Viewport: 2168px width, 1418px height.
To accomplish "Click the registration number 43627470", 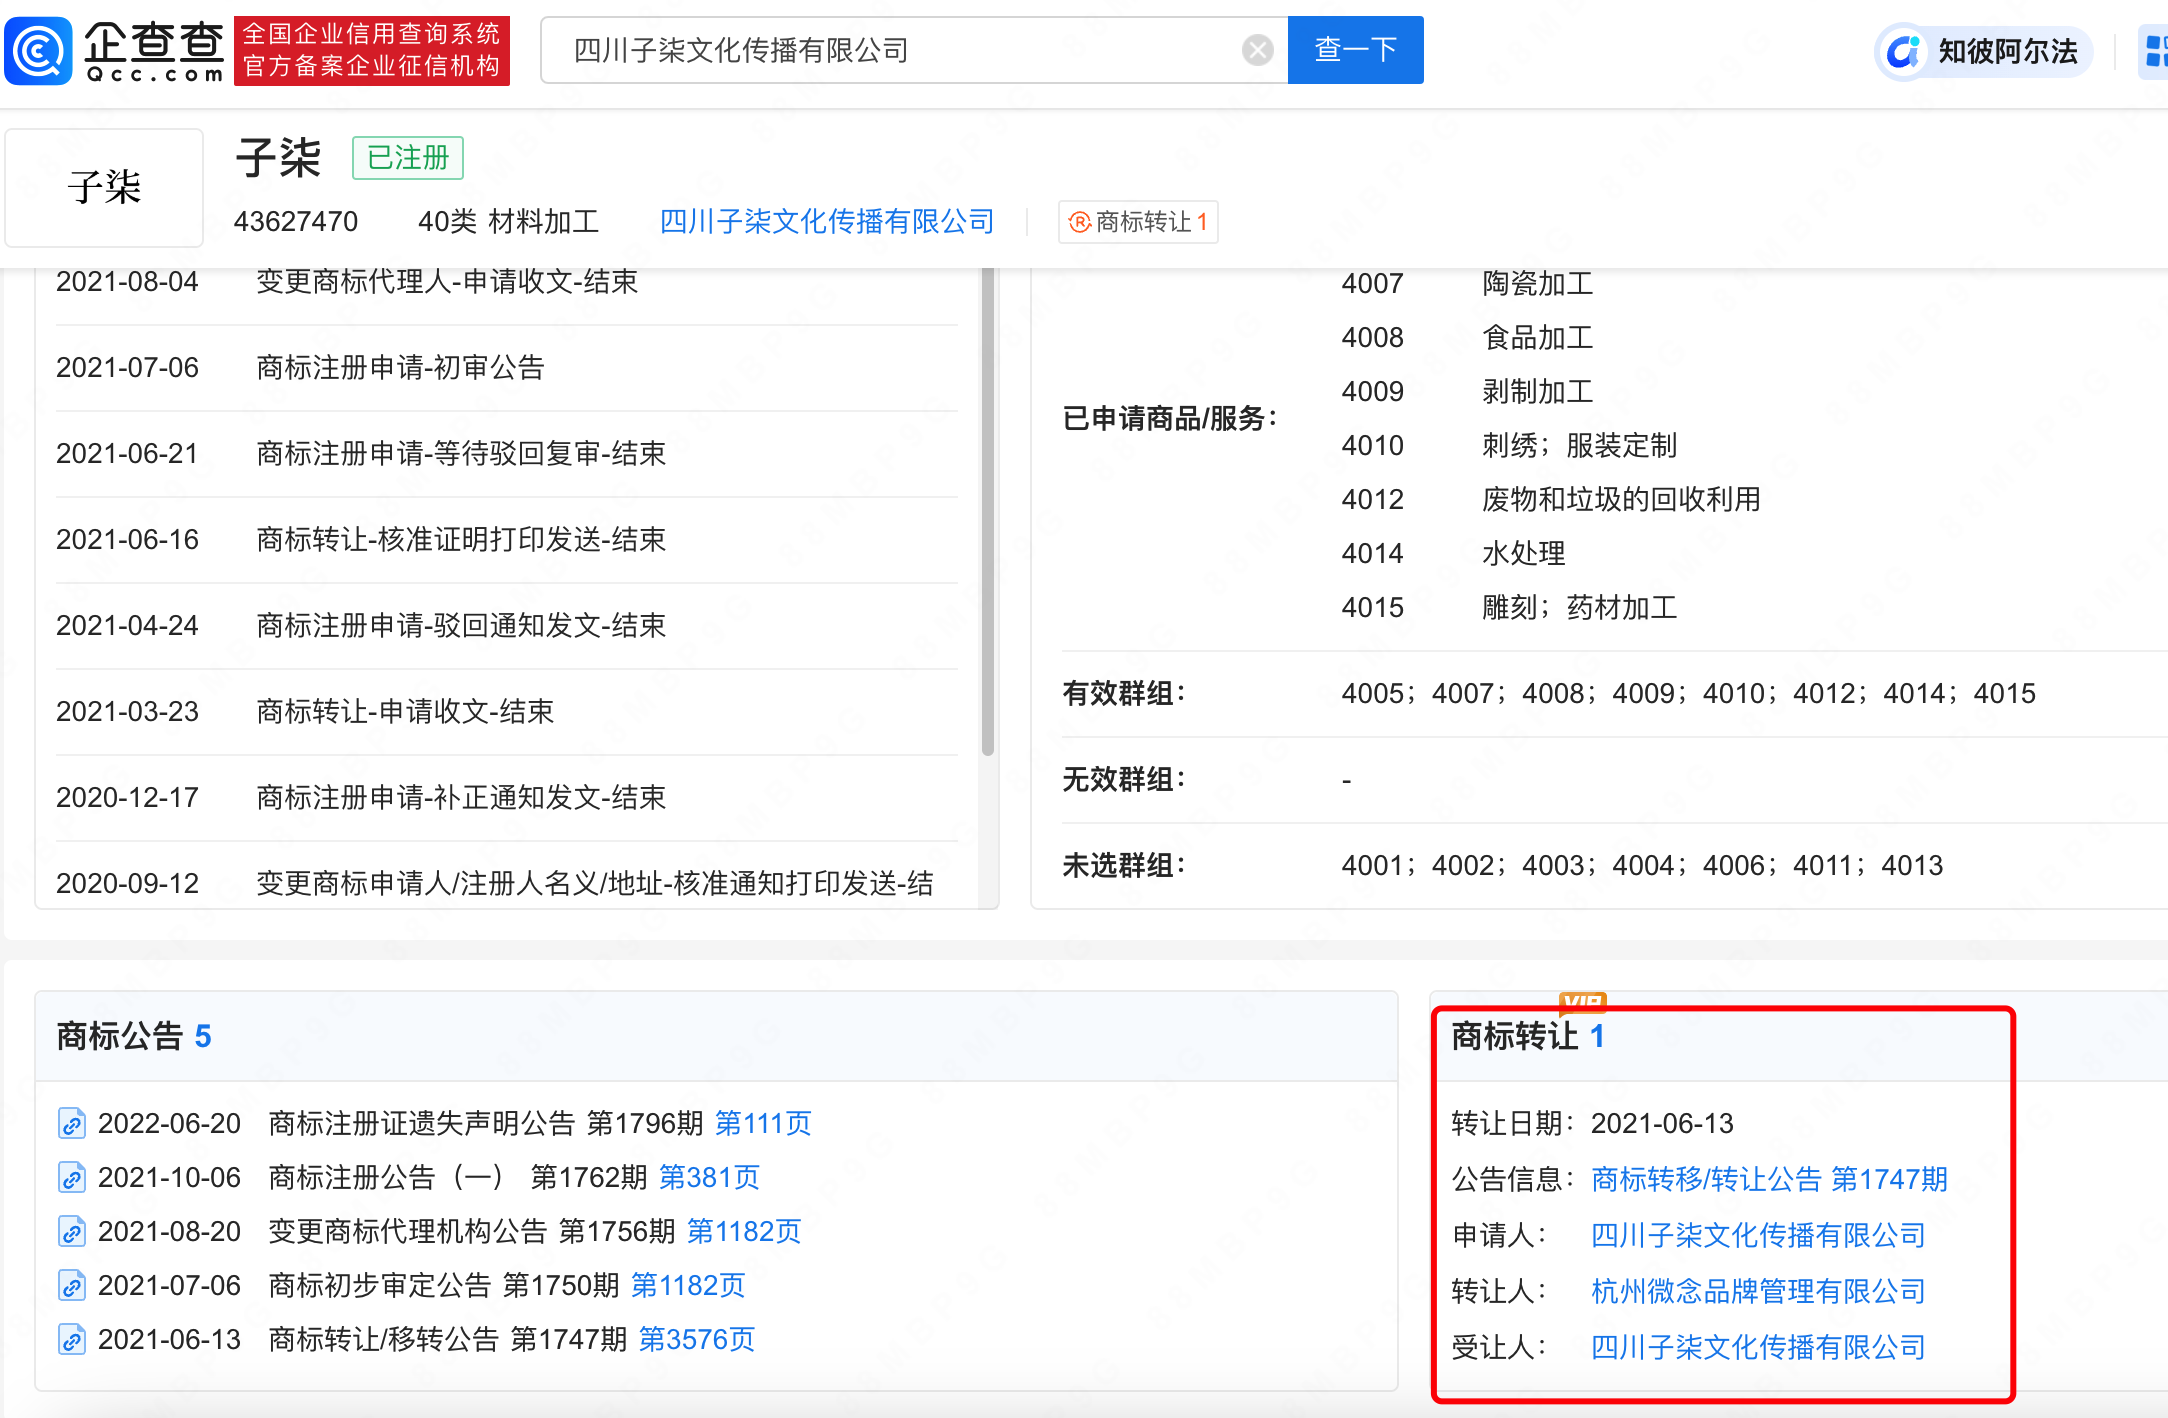I will (296, 221).
